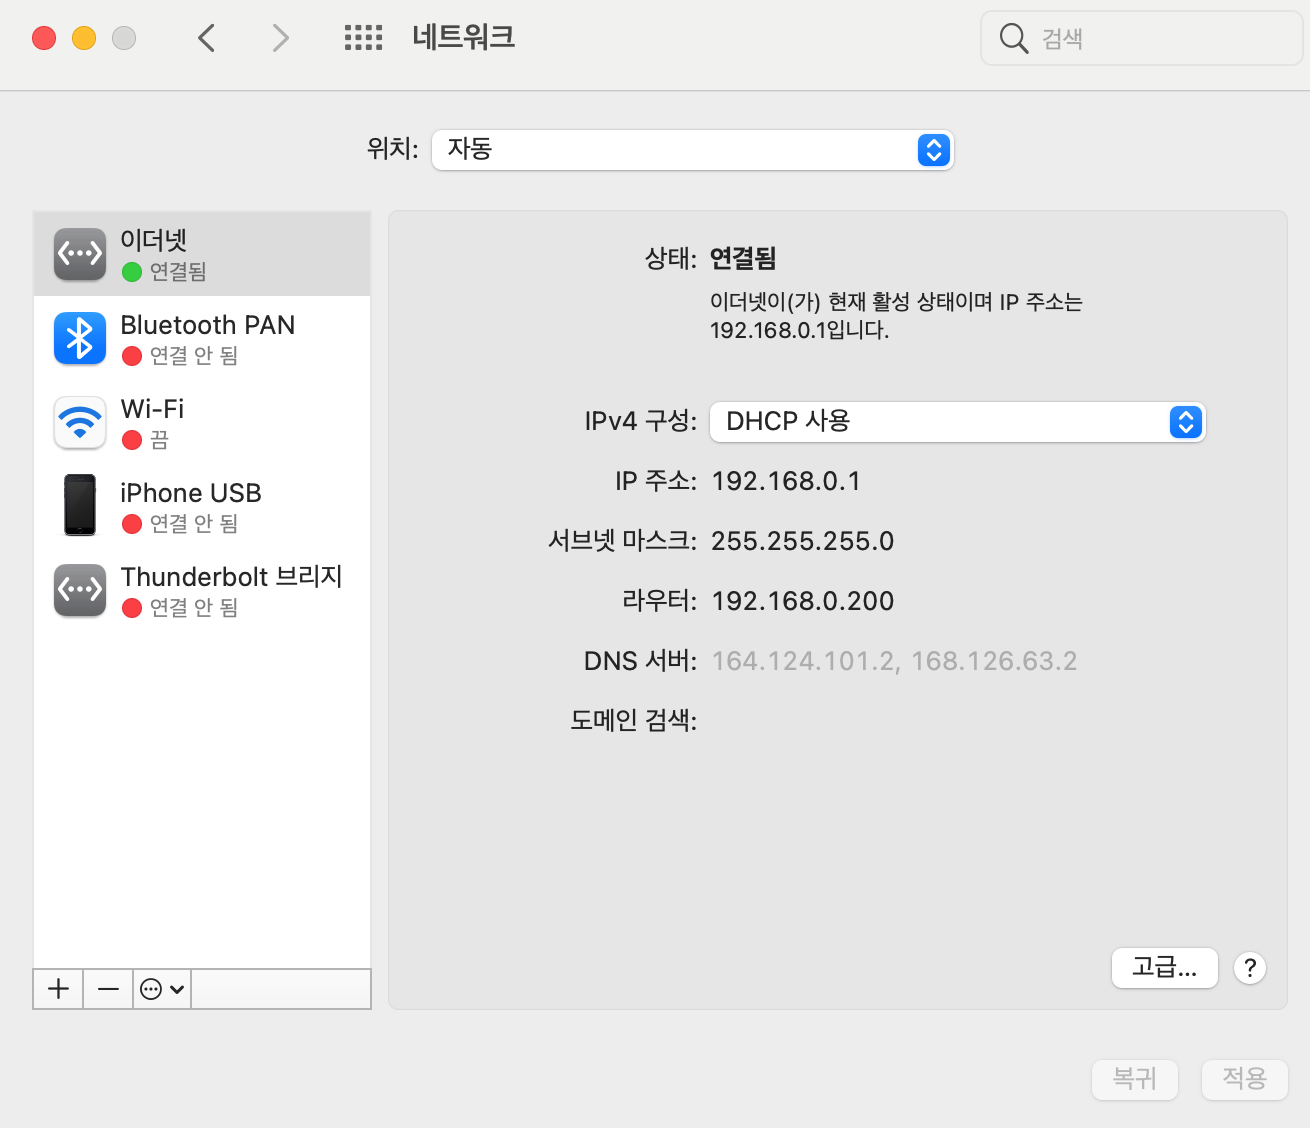Remove selected service with minus button
Image resolution: width=1310 pixels, height=1128 pixels.
[x=108, y=989]
